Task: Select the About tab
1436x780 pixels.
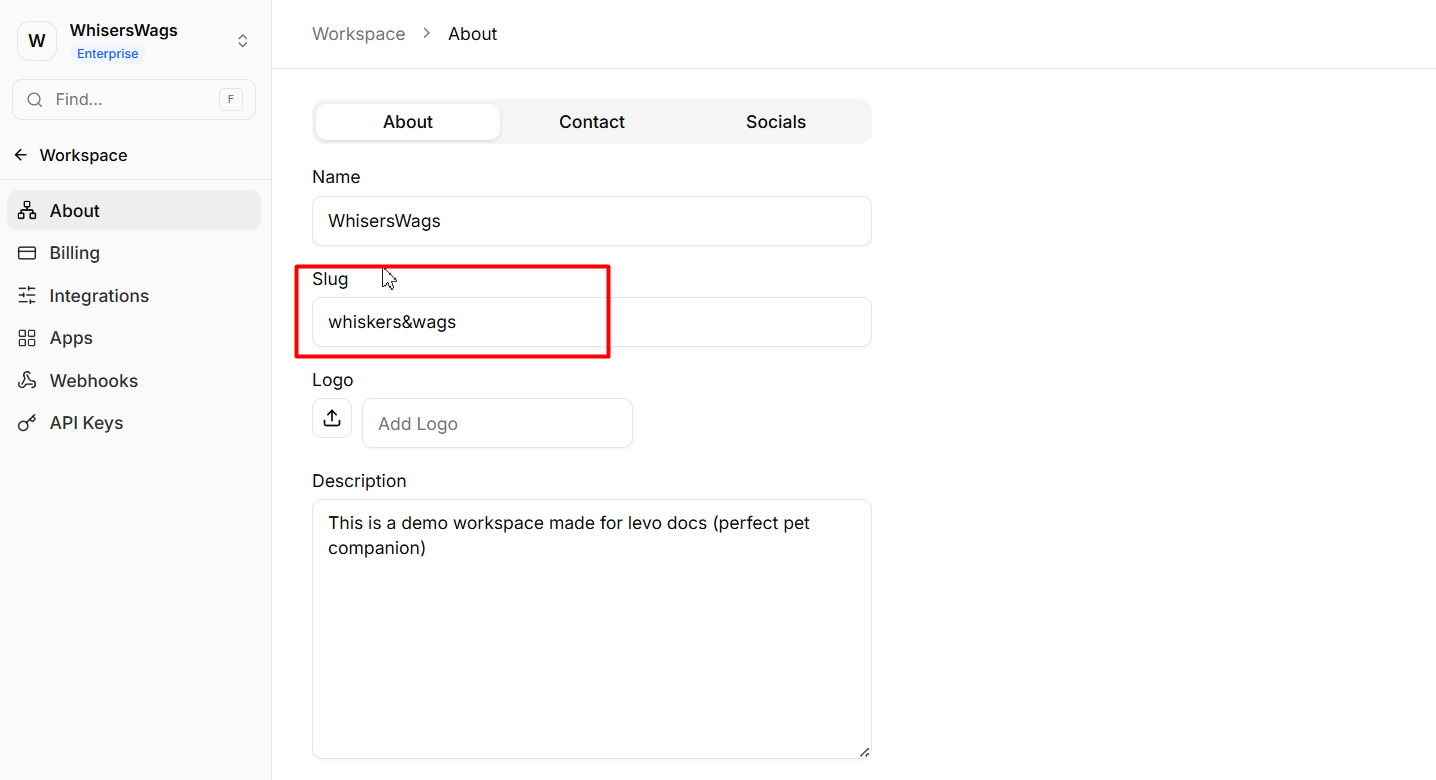Action: (x=408, y=122)
